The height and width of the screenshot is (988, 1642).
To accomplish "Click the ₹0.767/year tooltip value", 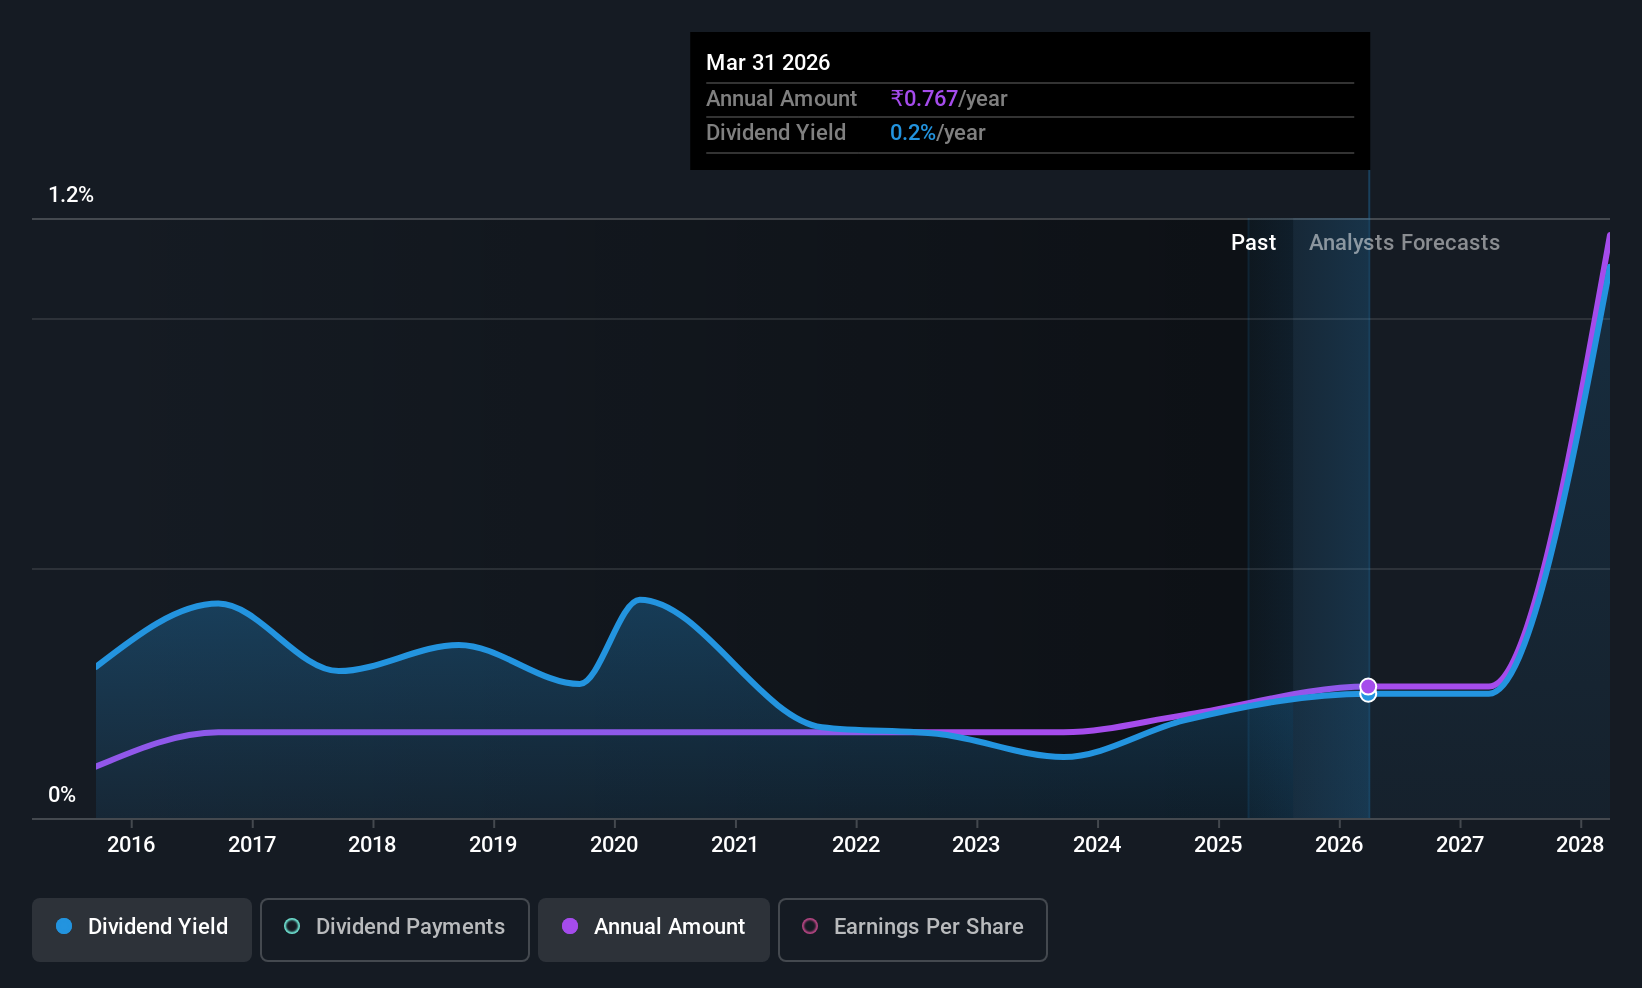I will pos(949,99).
